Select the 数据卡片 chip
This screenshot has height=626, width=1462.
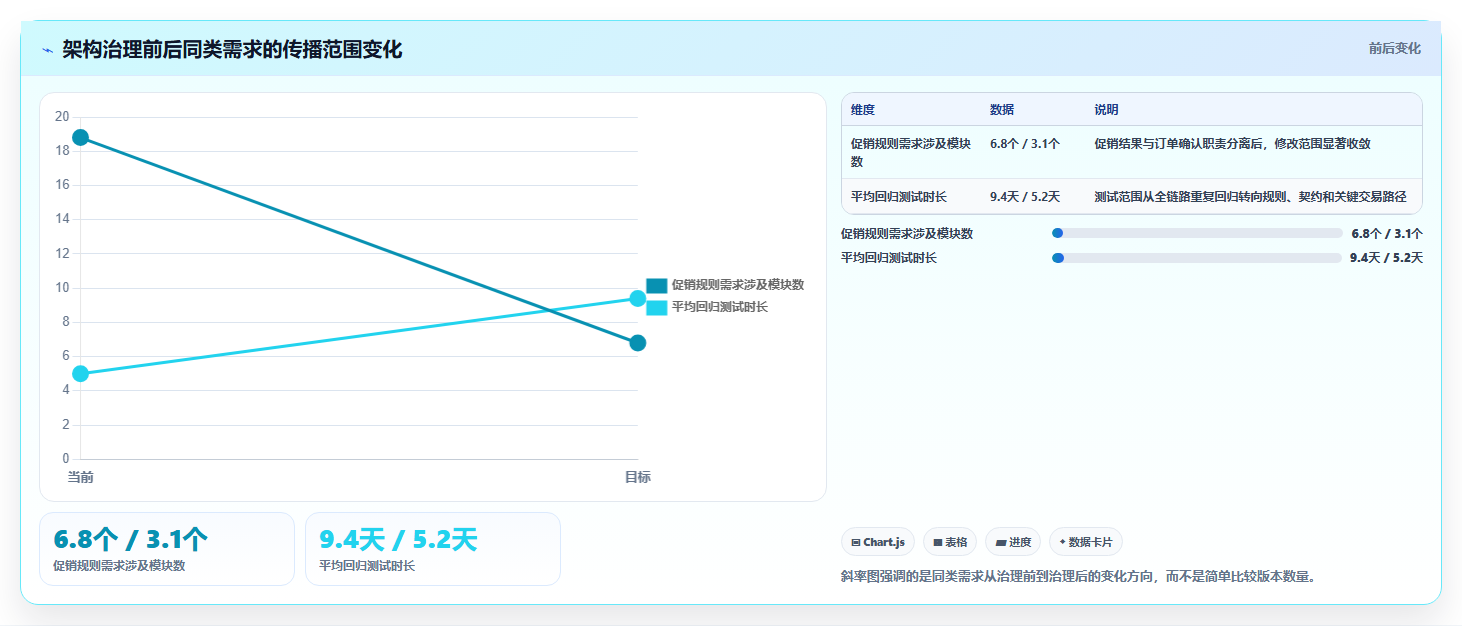[x=1086, y=542]
